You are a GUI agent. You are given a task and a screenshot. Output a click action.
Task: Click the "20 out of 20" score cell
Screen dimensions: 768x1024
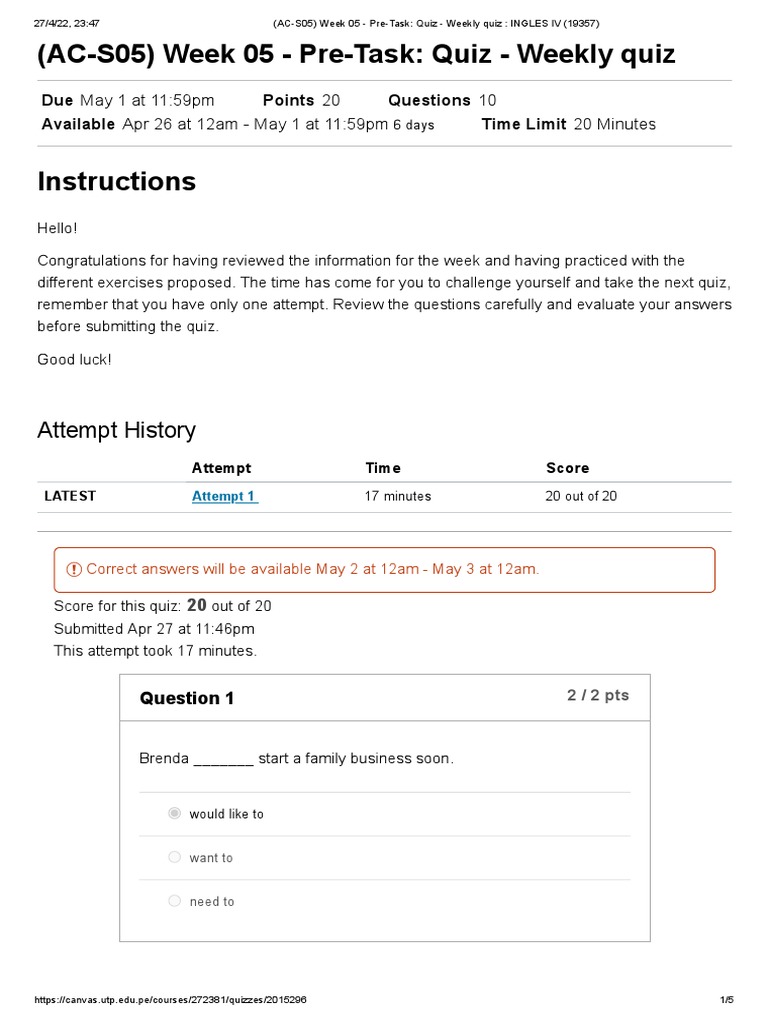tap(581, 496)
